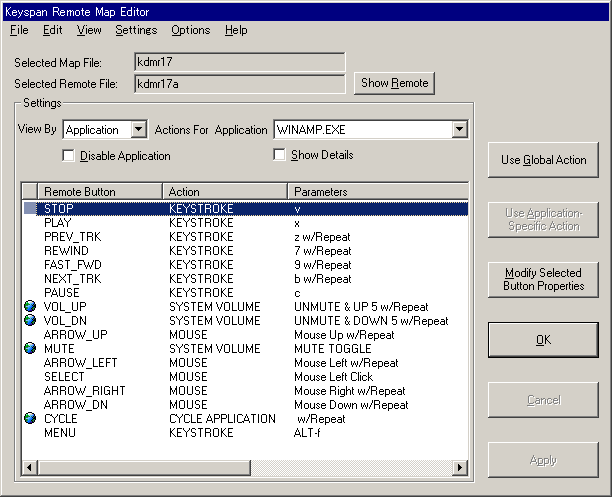
Task: Expand the WINAMP.EXE application dropdown
Action: pyautogui.click(x=459, y=130)
